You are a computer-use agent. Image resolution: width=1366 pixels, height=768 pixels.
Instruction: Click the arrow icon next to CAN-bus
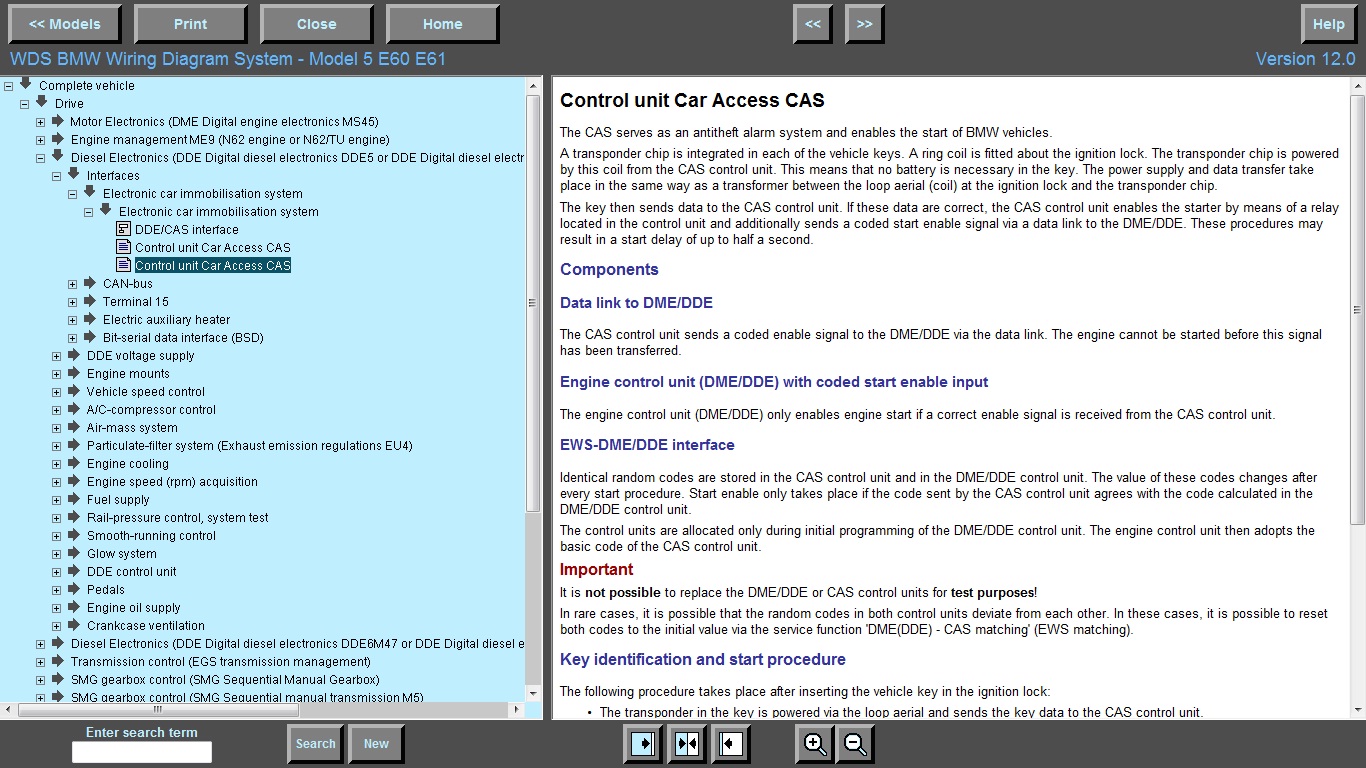(x=90, y=282)
